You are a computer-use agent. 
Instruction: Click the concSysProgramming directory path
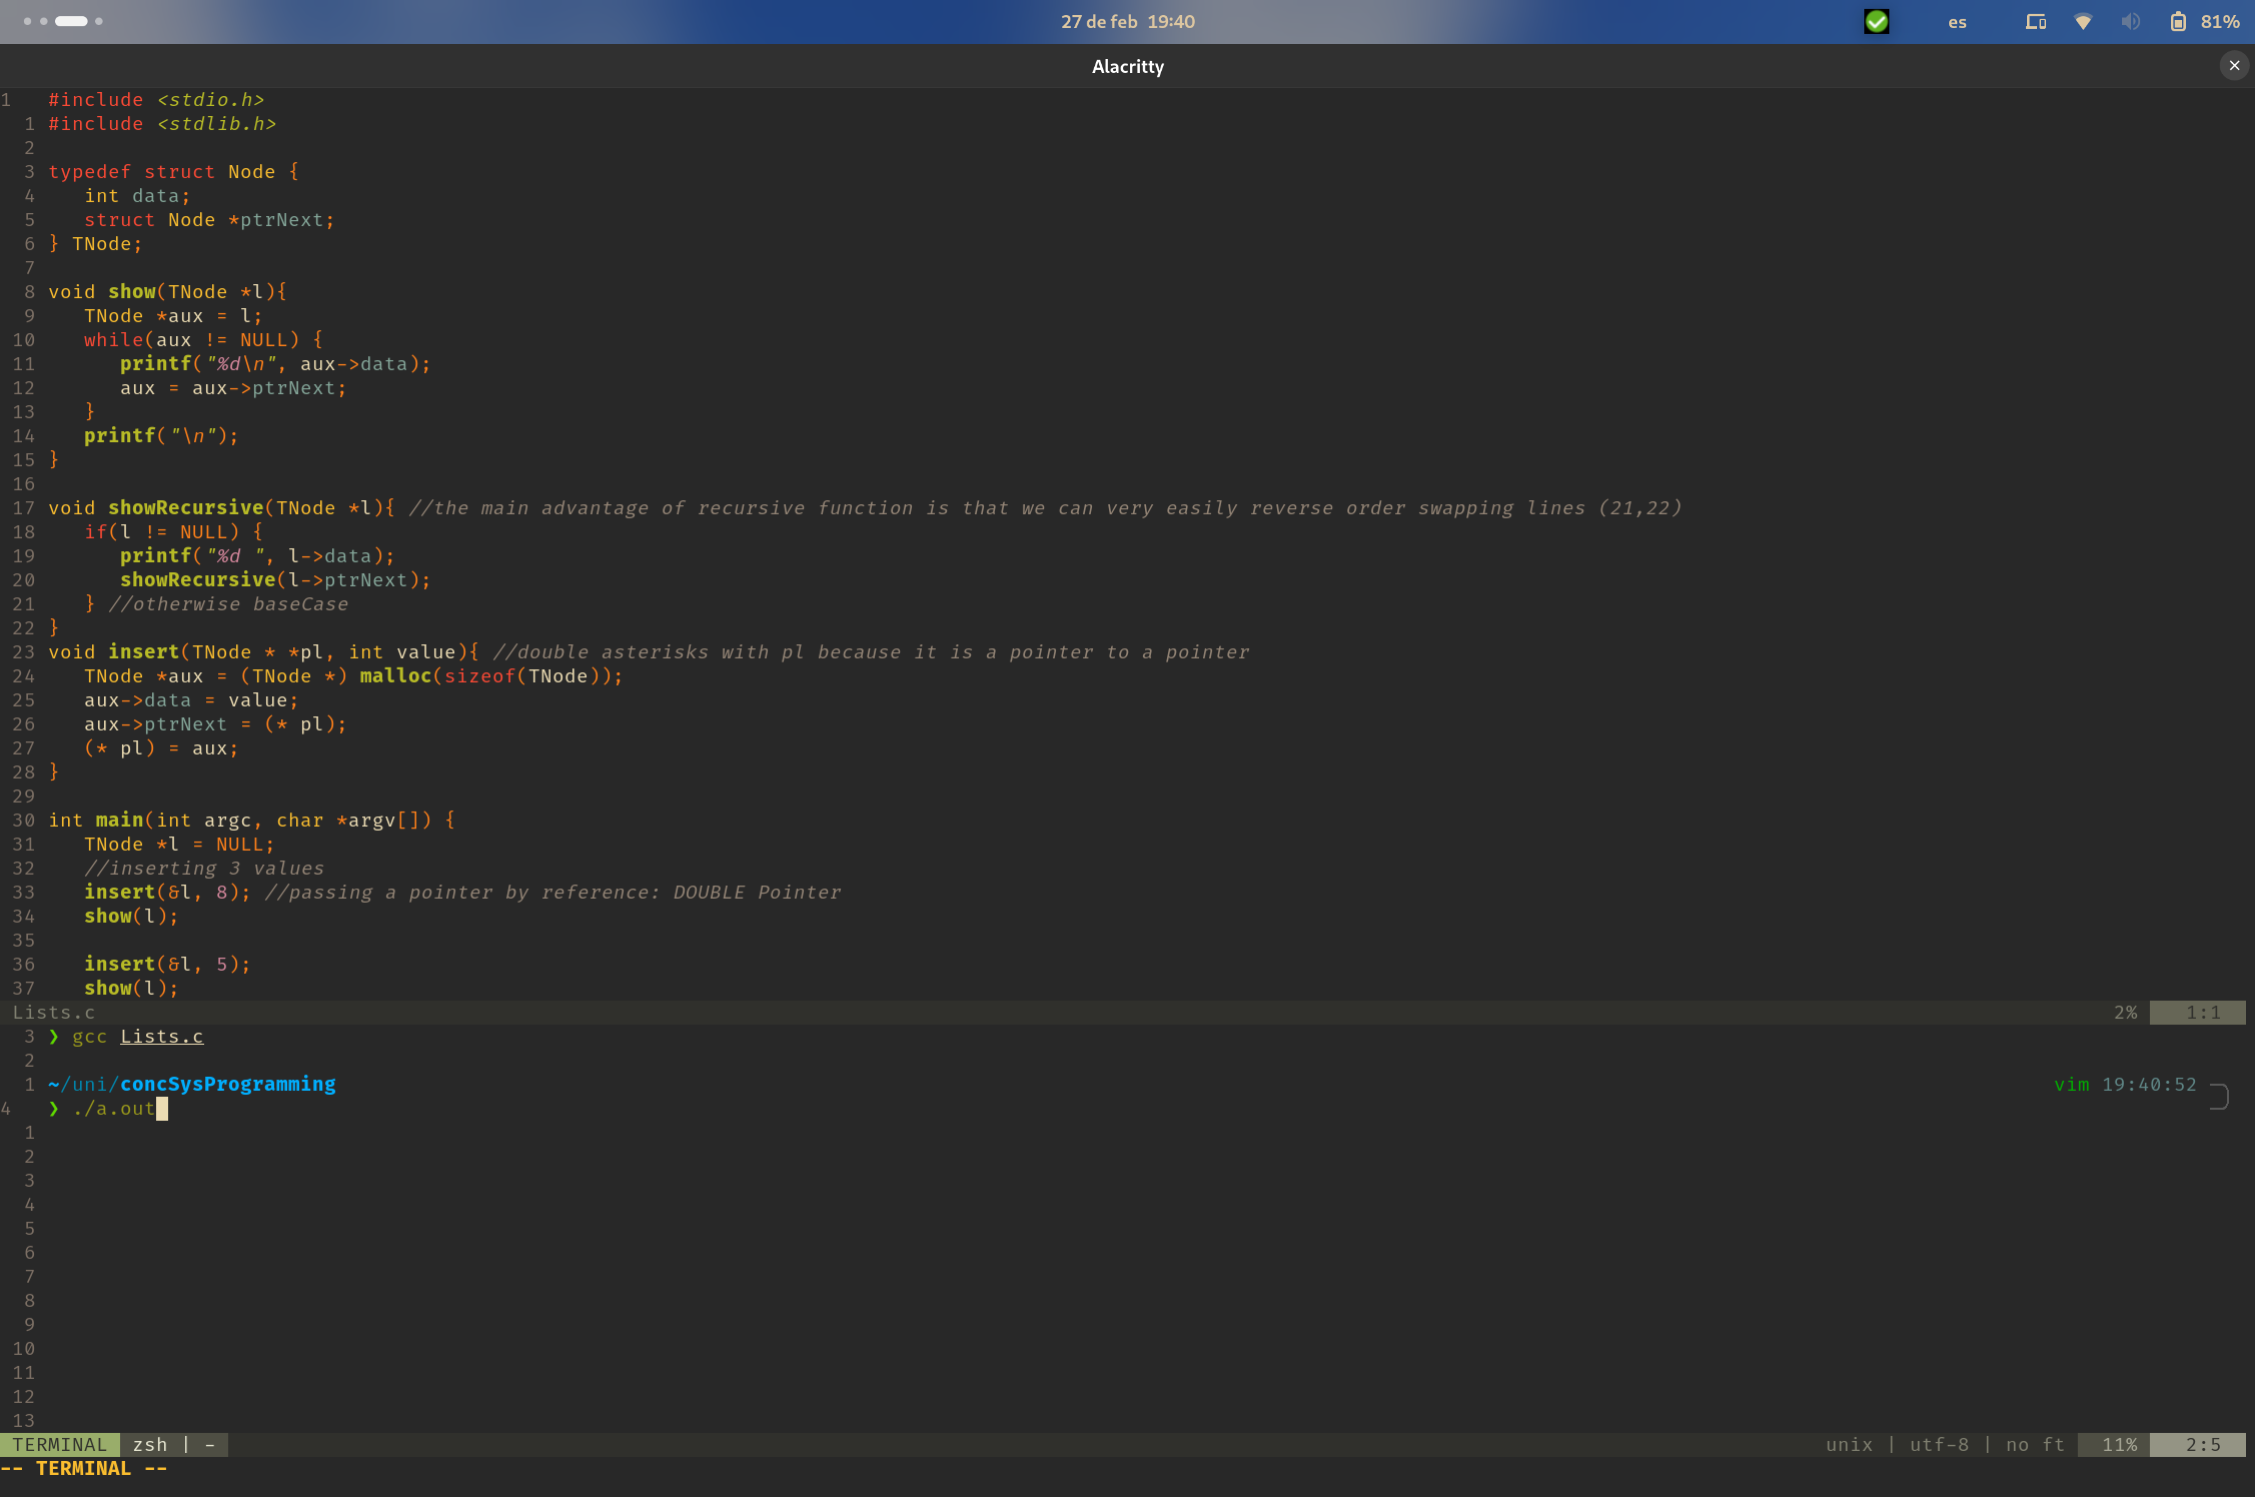pos(228,1084)
